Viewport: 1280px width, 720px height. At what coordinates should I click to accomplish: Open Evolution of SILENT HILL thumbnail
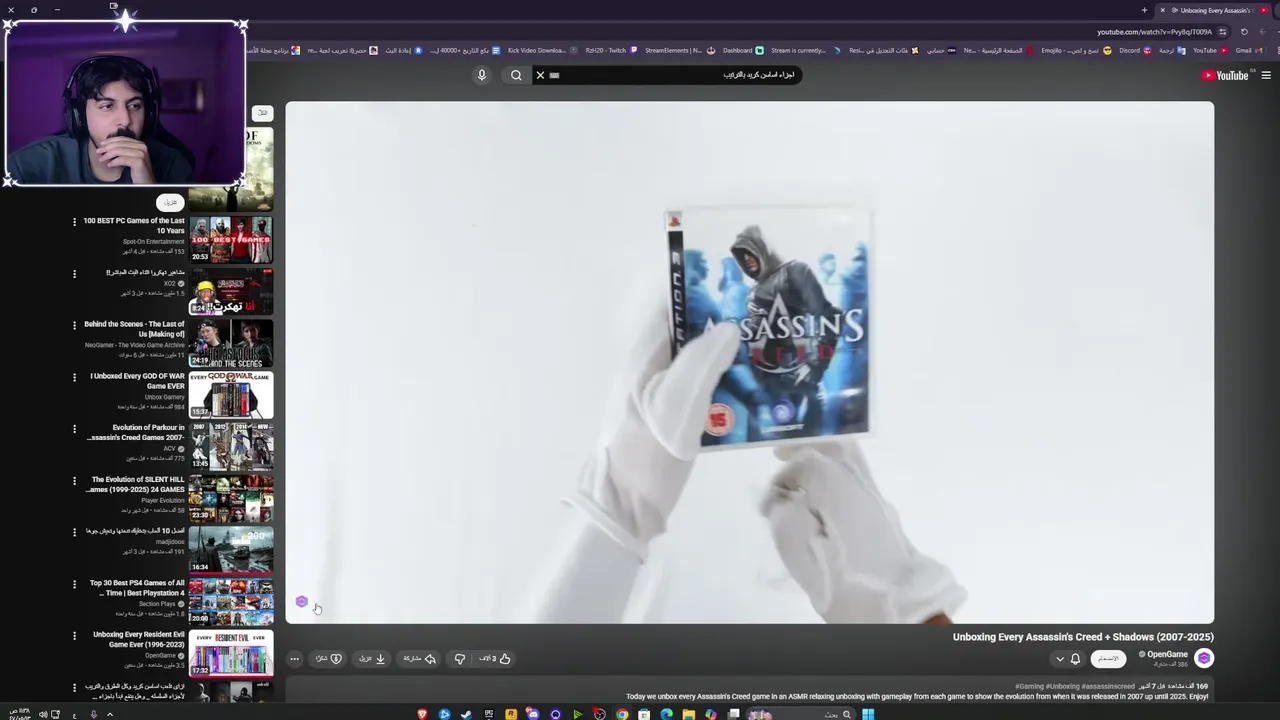[x=231, y=498]
